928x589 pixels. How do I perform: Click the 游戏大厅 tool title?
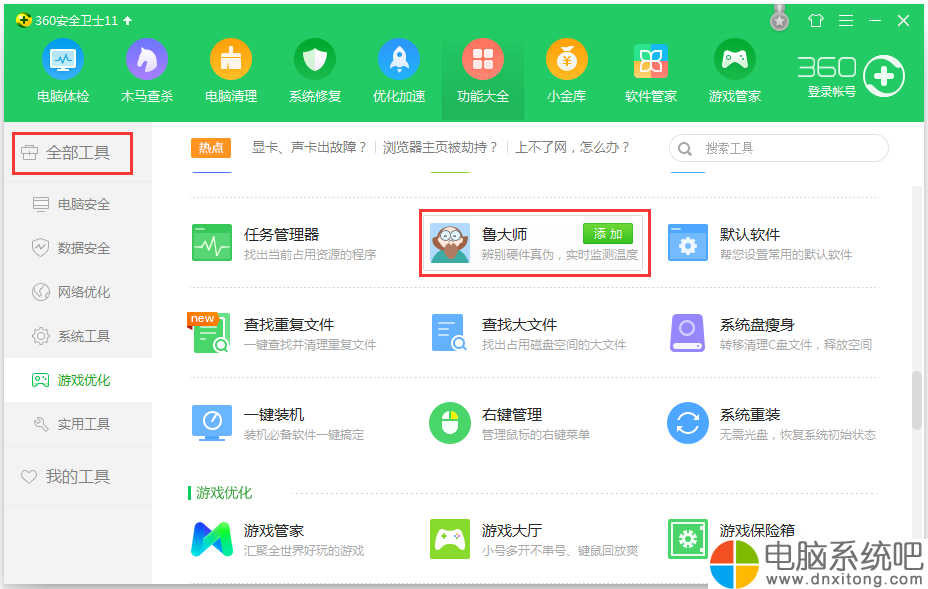pos(512,530)
